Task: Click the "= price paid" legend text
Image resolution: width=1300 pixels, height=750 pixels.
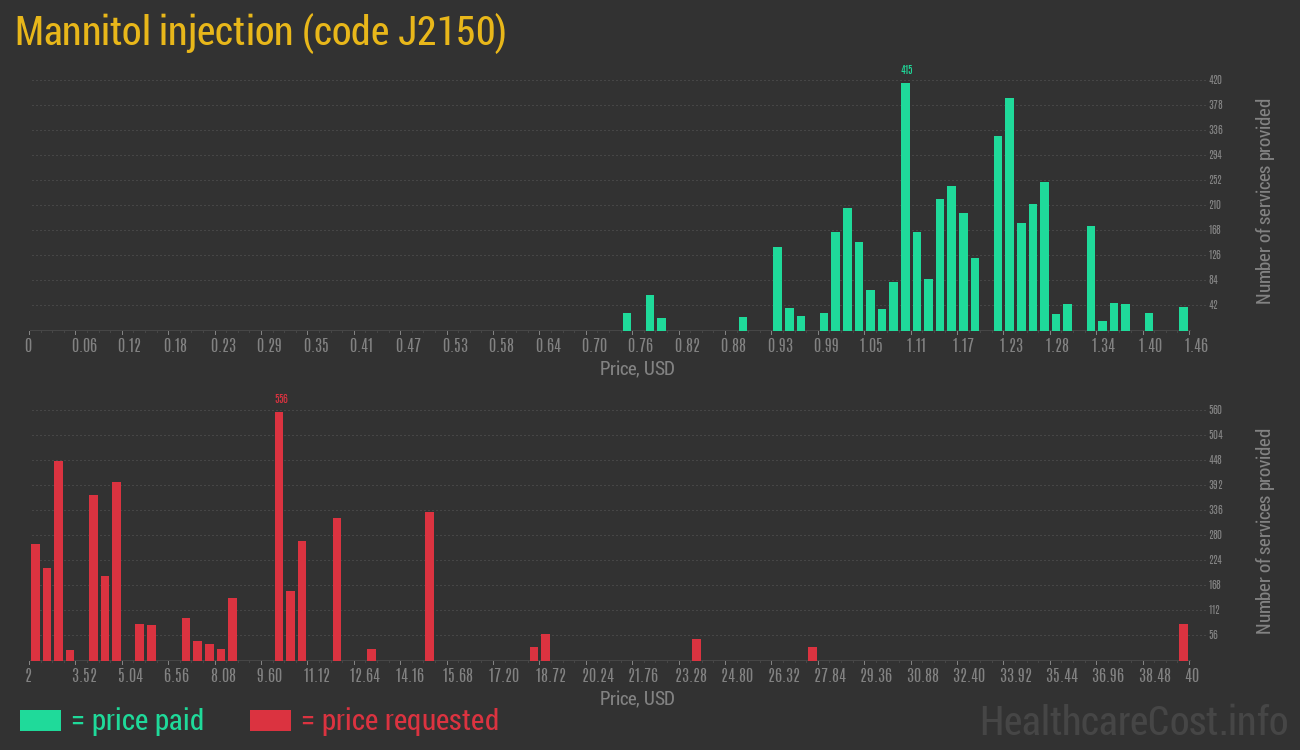Action: click(137, 720)
